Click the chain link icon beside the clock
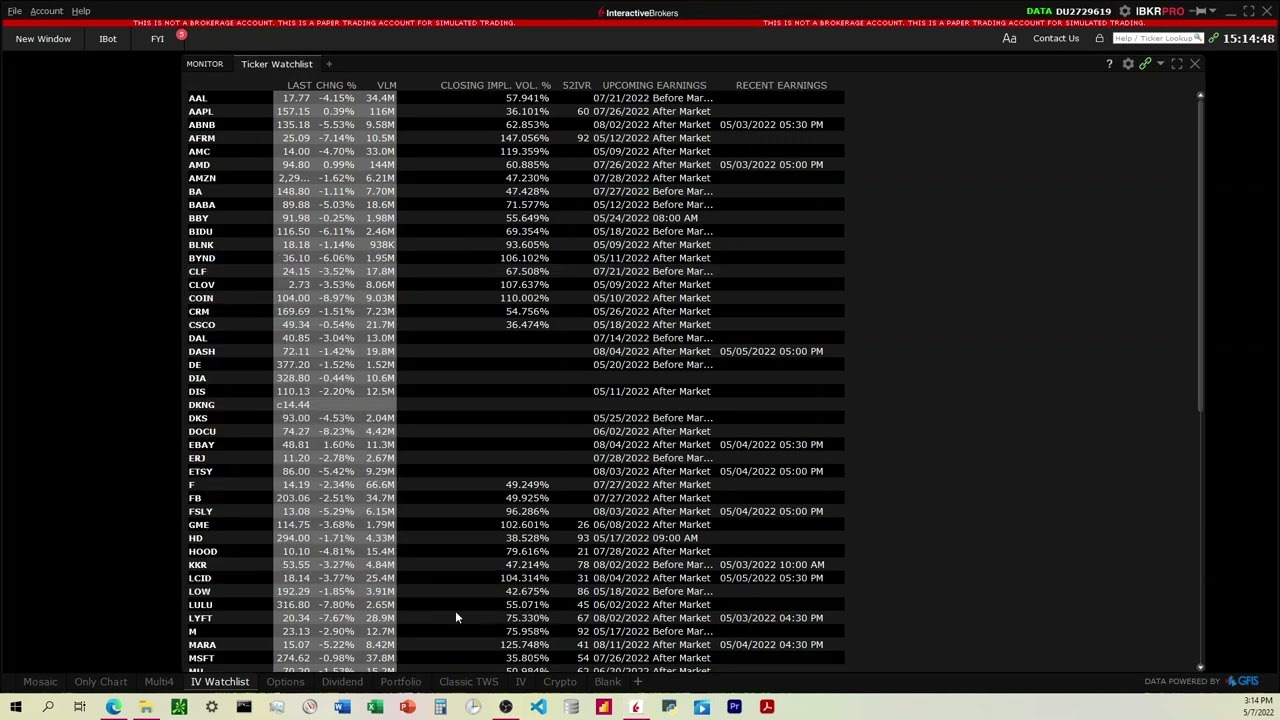 (1213, 38)
